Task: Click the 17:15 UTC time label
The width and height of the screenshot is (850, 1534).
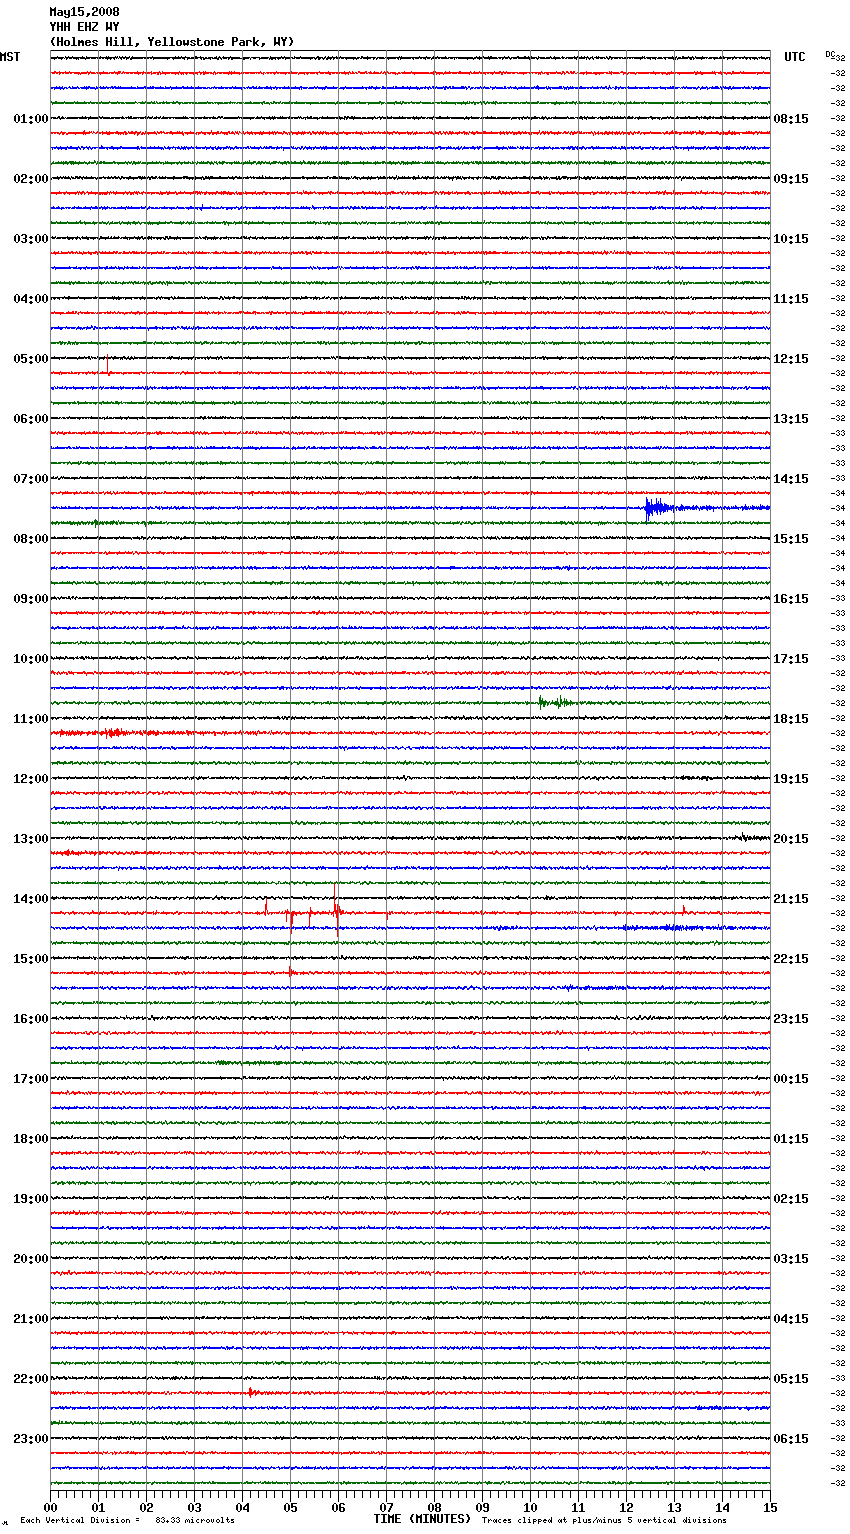Action: point(791,659)
